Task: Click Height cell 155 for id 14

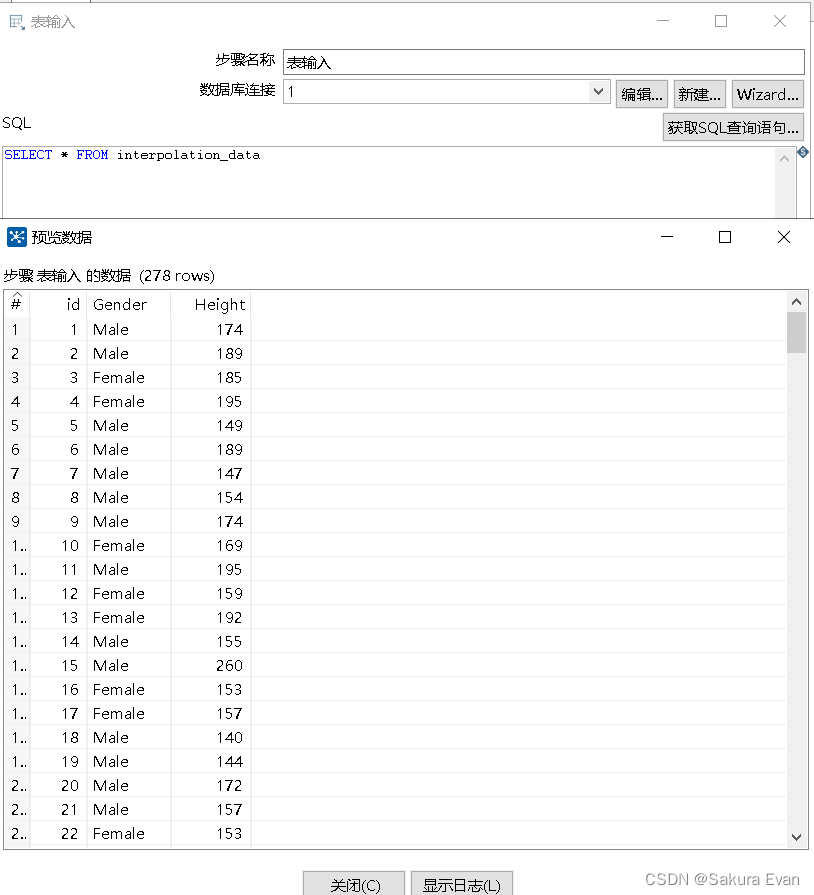Action: click(211, 642)
